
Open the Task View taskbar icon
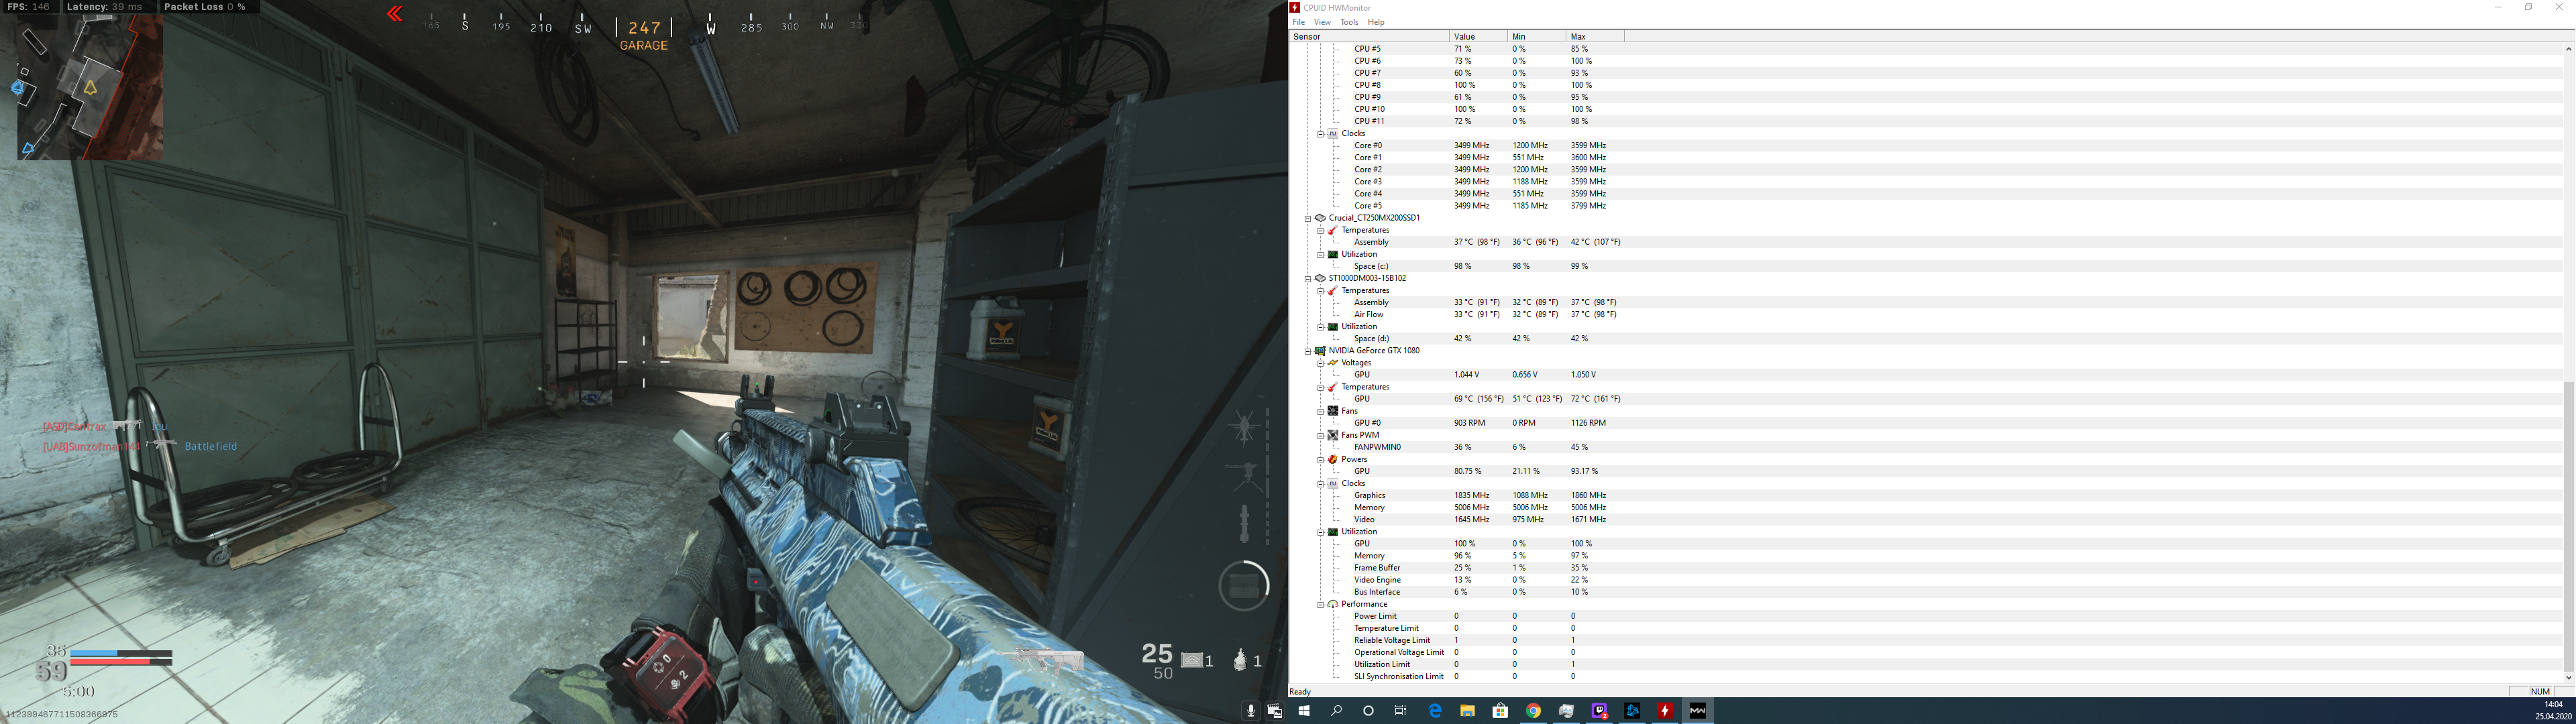(x=1401, y=711)
